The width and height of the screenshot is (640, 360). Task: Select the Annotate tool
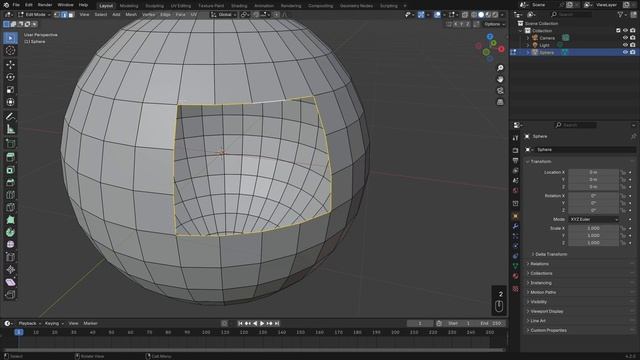click(10, 117)
